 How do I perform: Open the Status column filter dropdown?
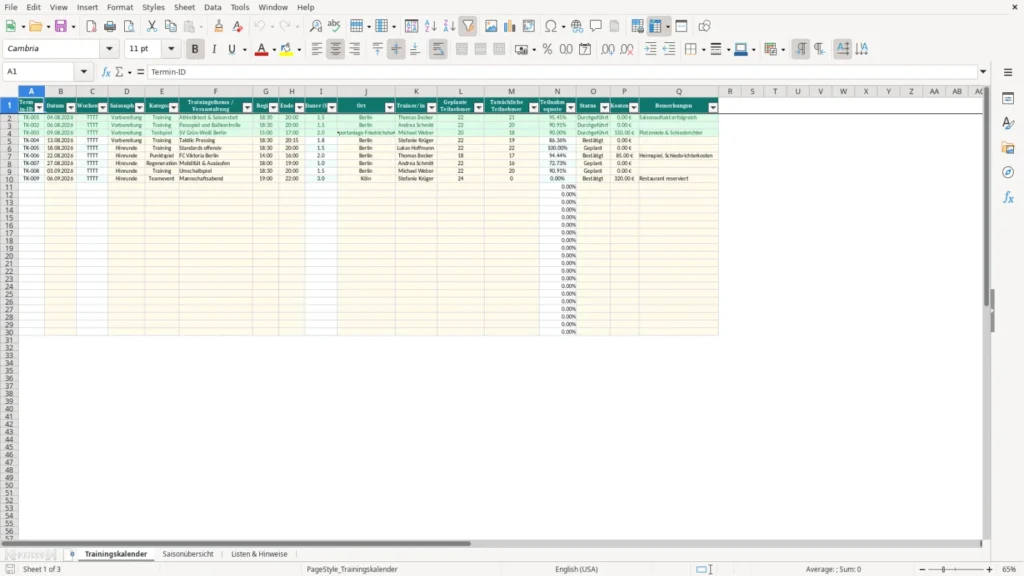pos(604,107)
